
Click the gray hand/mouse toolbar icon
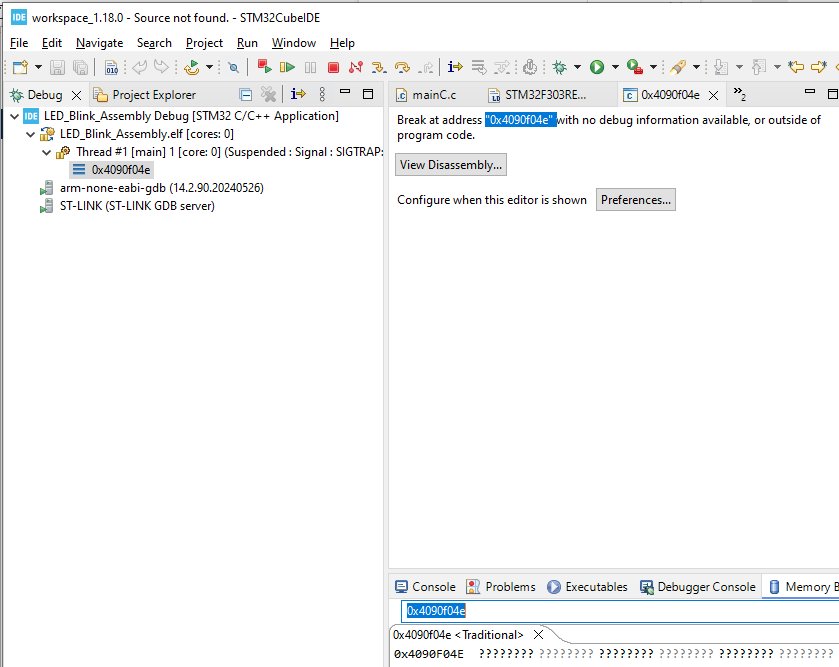pyautogui.click(x=530, y=67)
